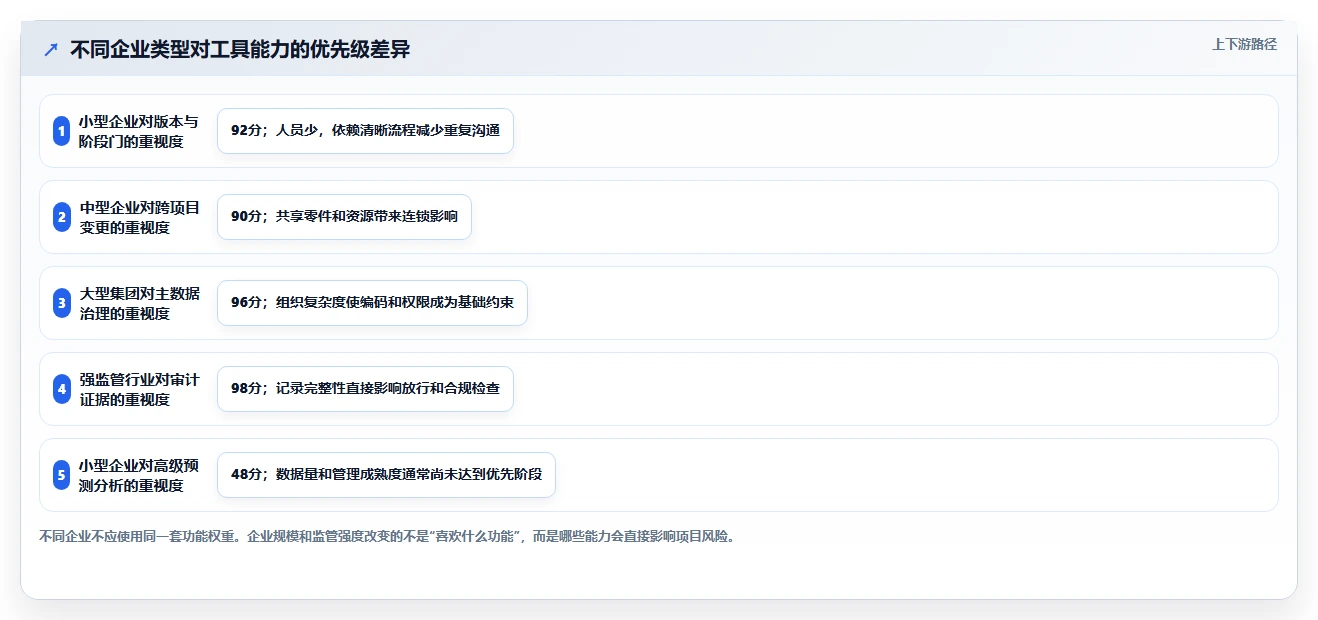Click the label 中型企业对跨项目变更的重视度

(x=140, y=217)
